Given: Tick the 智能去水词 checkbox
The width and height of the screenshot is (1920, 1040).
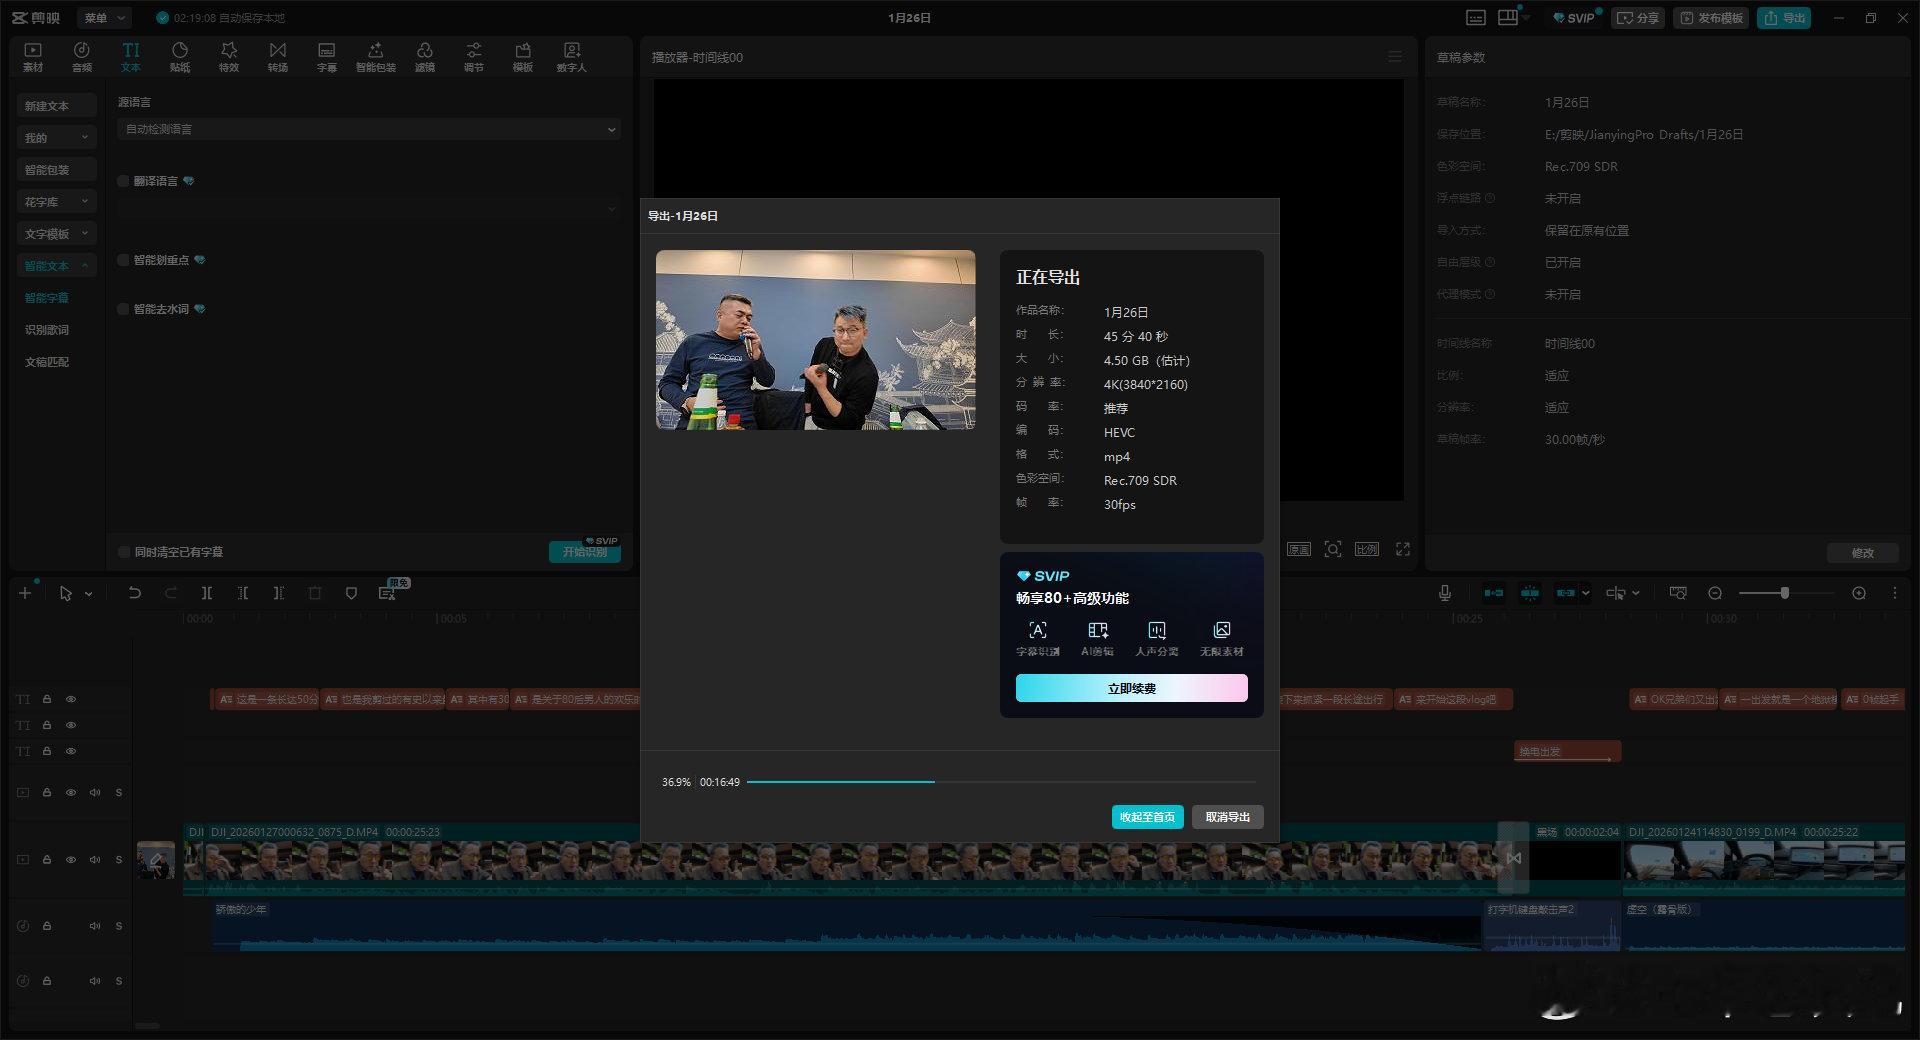Looking at the screenshot, I should point(124,309).
